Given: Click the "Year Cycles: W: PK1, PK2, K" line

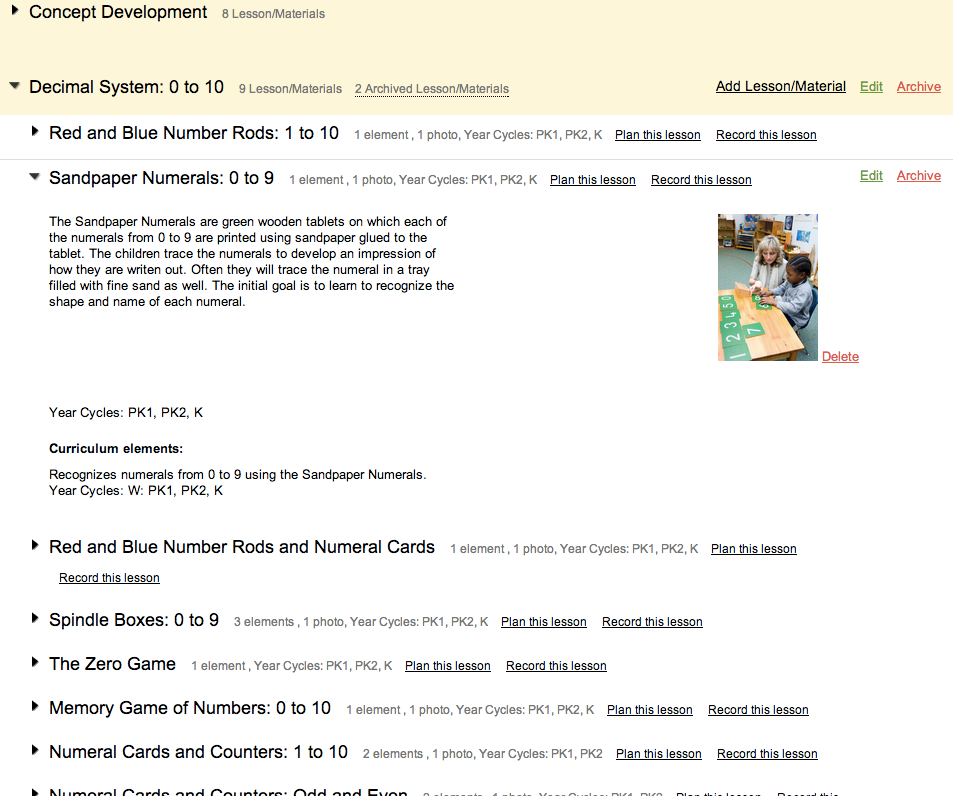Looking at the screenshot, I should (x=136, y=490).
